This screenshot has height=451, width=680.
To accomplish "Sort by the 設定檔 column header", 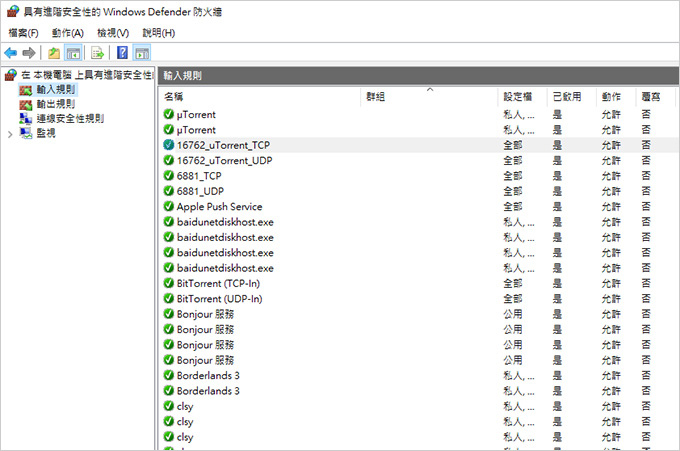I will pyautogui.click(x=523, y=97).
